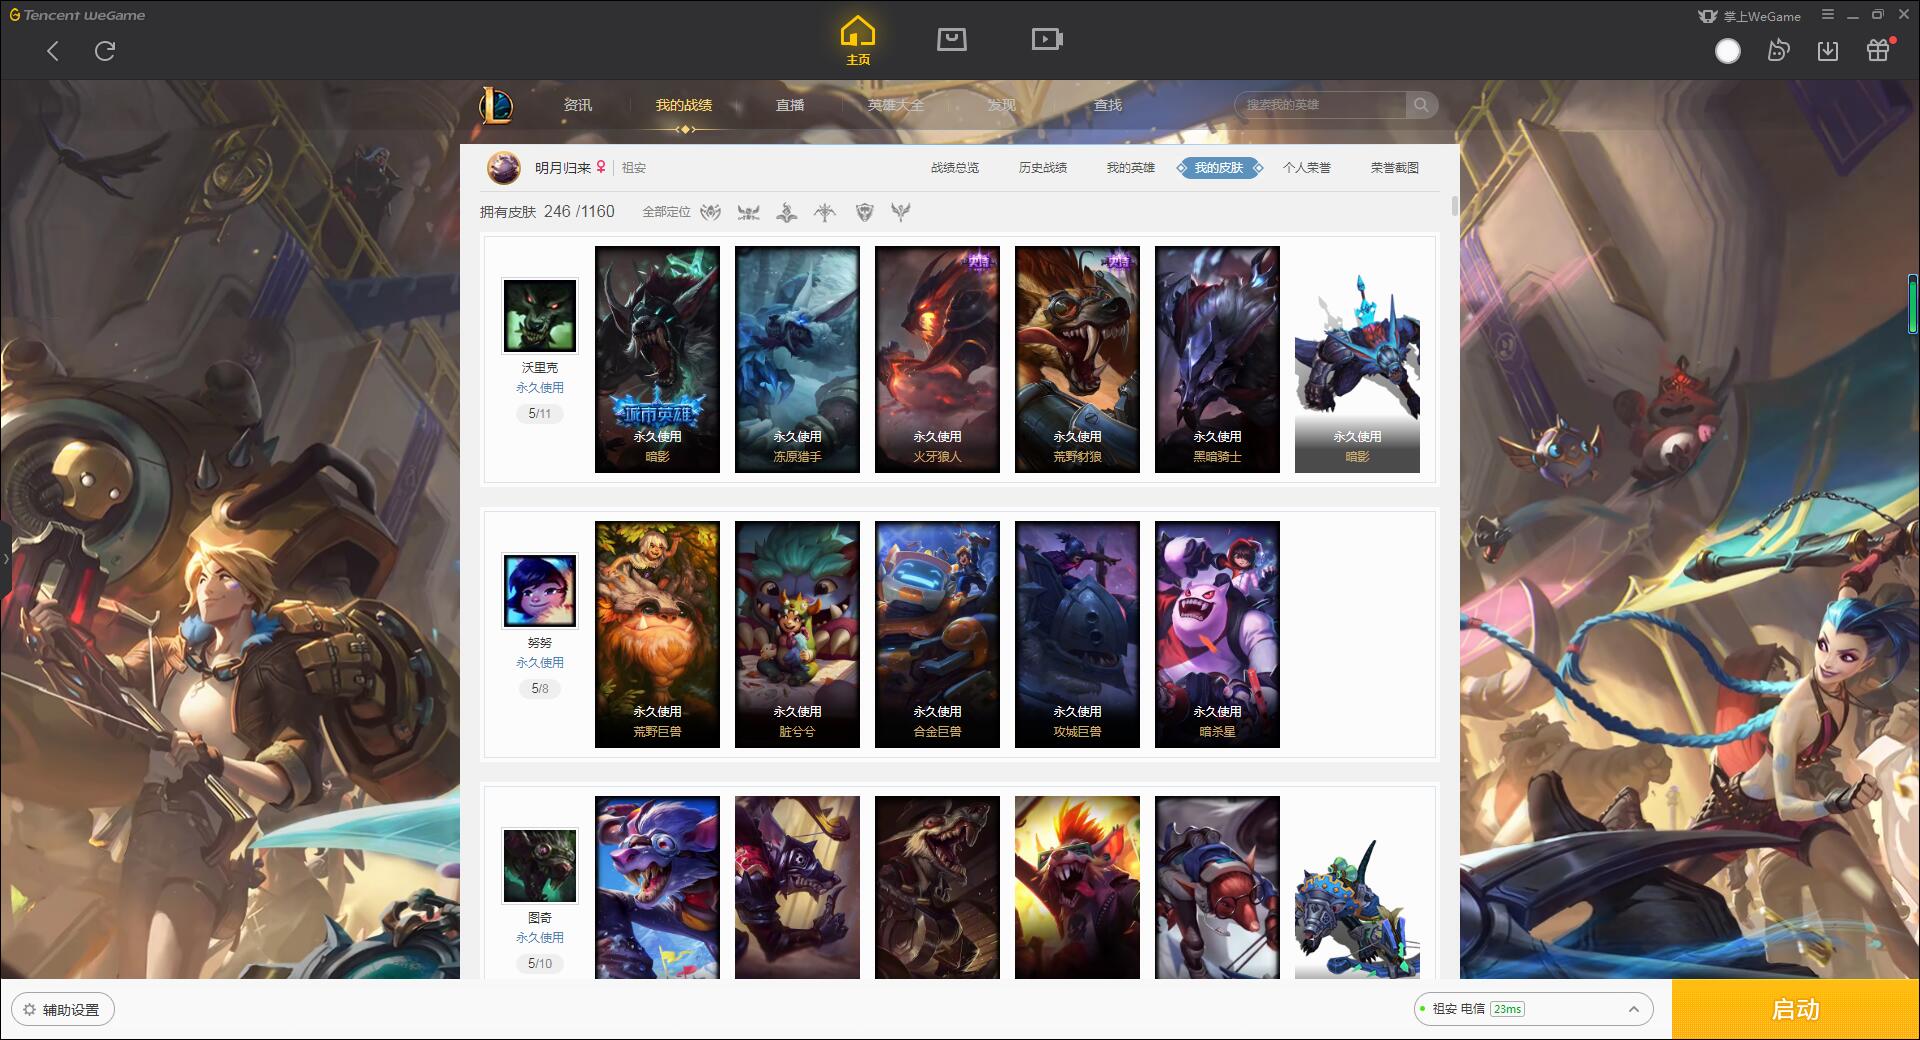Select the 我的皮肤 sub-tab

[x=1219, y=168]
